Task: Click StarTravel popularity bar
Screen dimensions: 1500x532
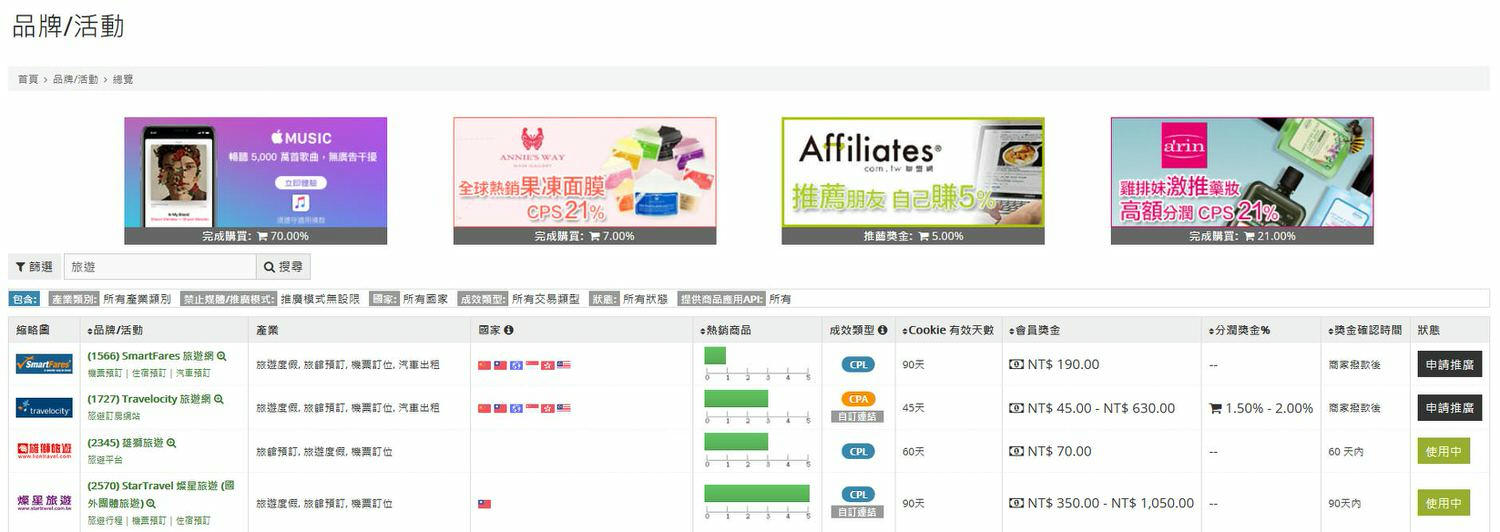Action: pyautogui.click(x=757, y=493)
